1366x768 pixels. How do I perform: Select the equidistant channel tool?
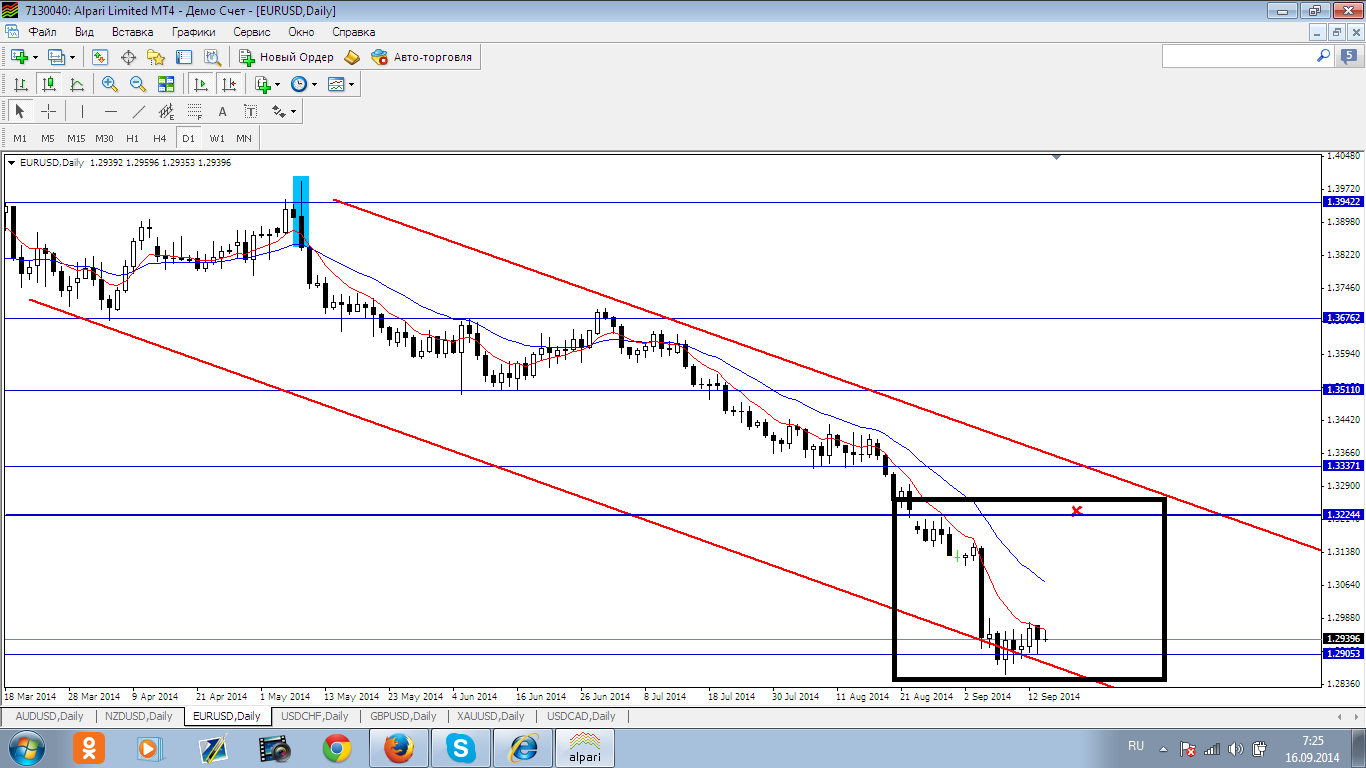[166, 111]
